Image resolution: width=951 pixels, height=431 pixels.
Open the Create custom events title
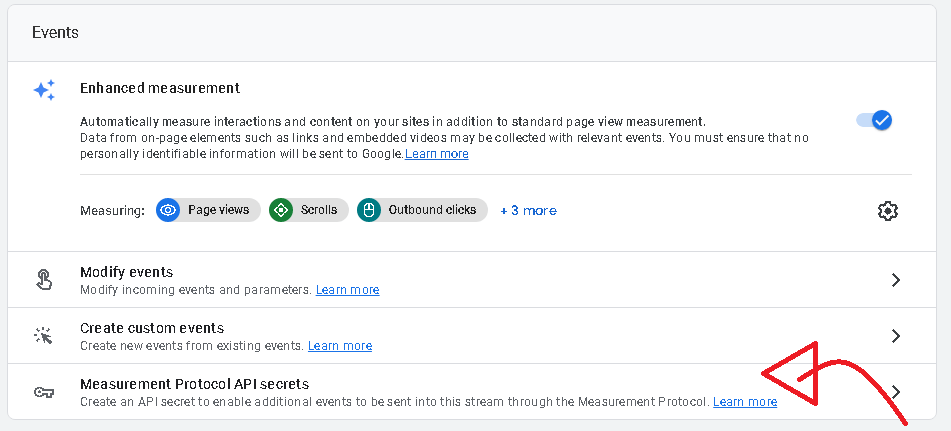point(152,328)
